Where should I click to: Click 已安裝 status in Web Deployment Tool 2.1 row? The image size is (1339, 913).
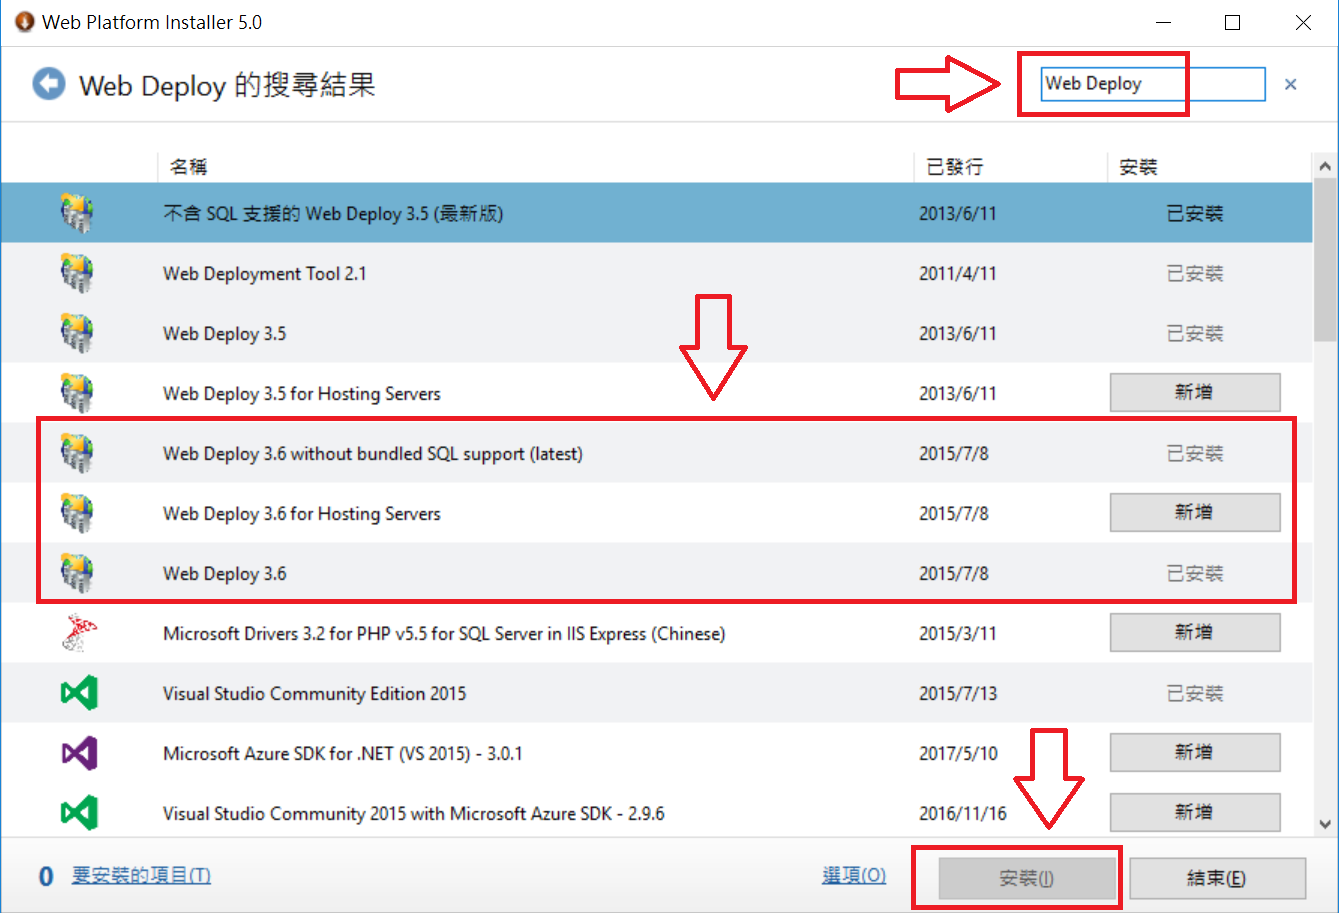tap(1195, 273)
